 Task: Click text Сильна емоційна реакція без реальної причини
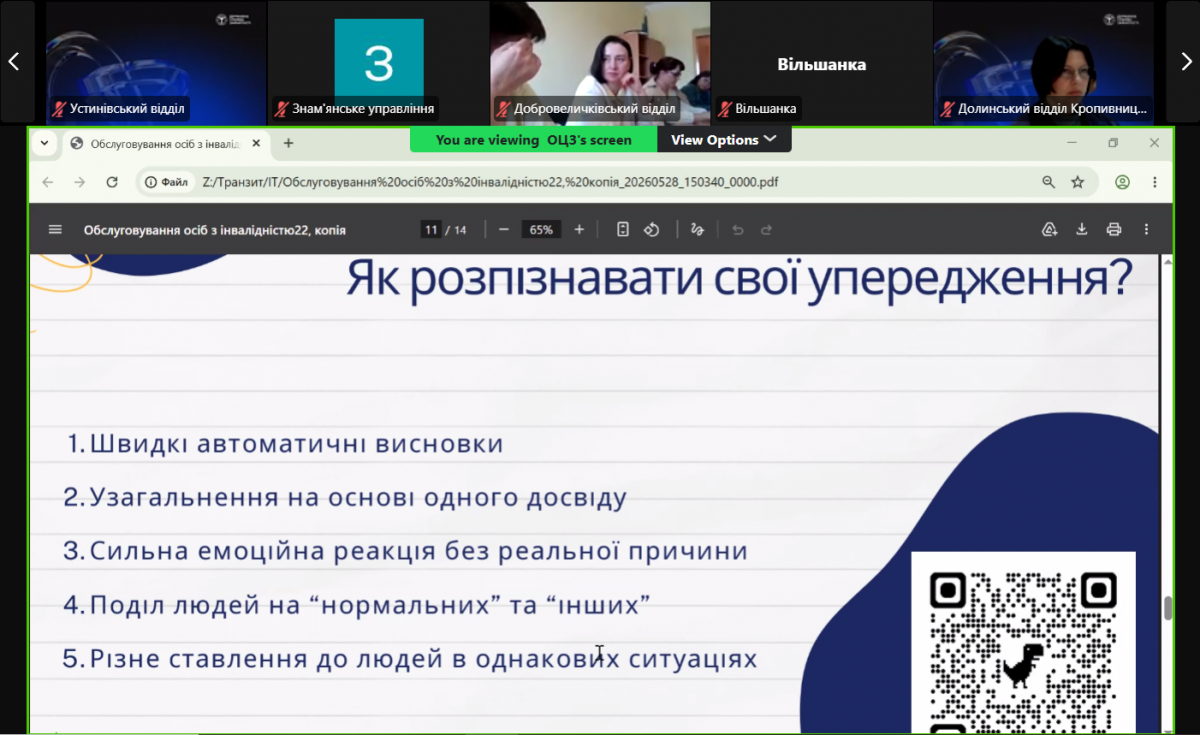tap(419, 551)
